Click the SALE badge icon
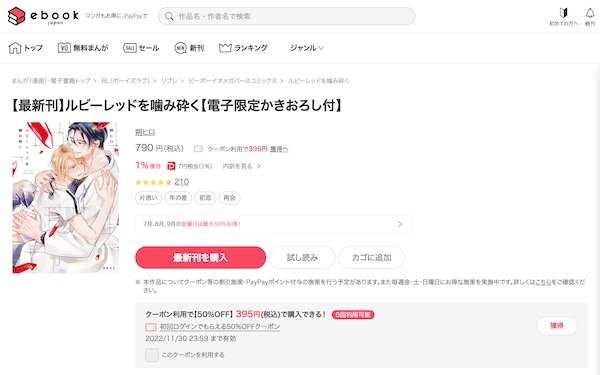Image resolution: width=600 pixels, height=375 pixels. [130, 48]
